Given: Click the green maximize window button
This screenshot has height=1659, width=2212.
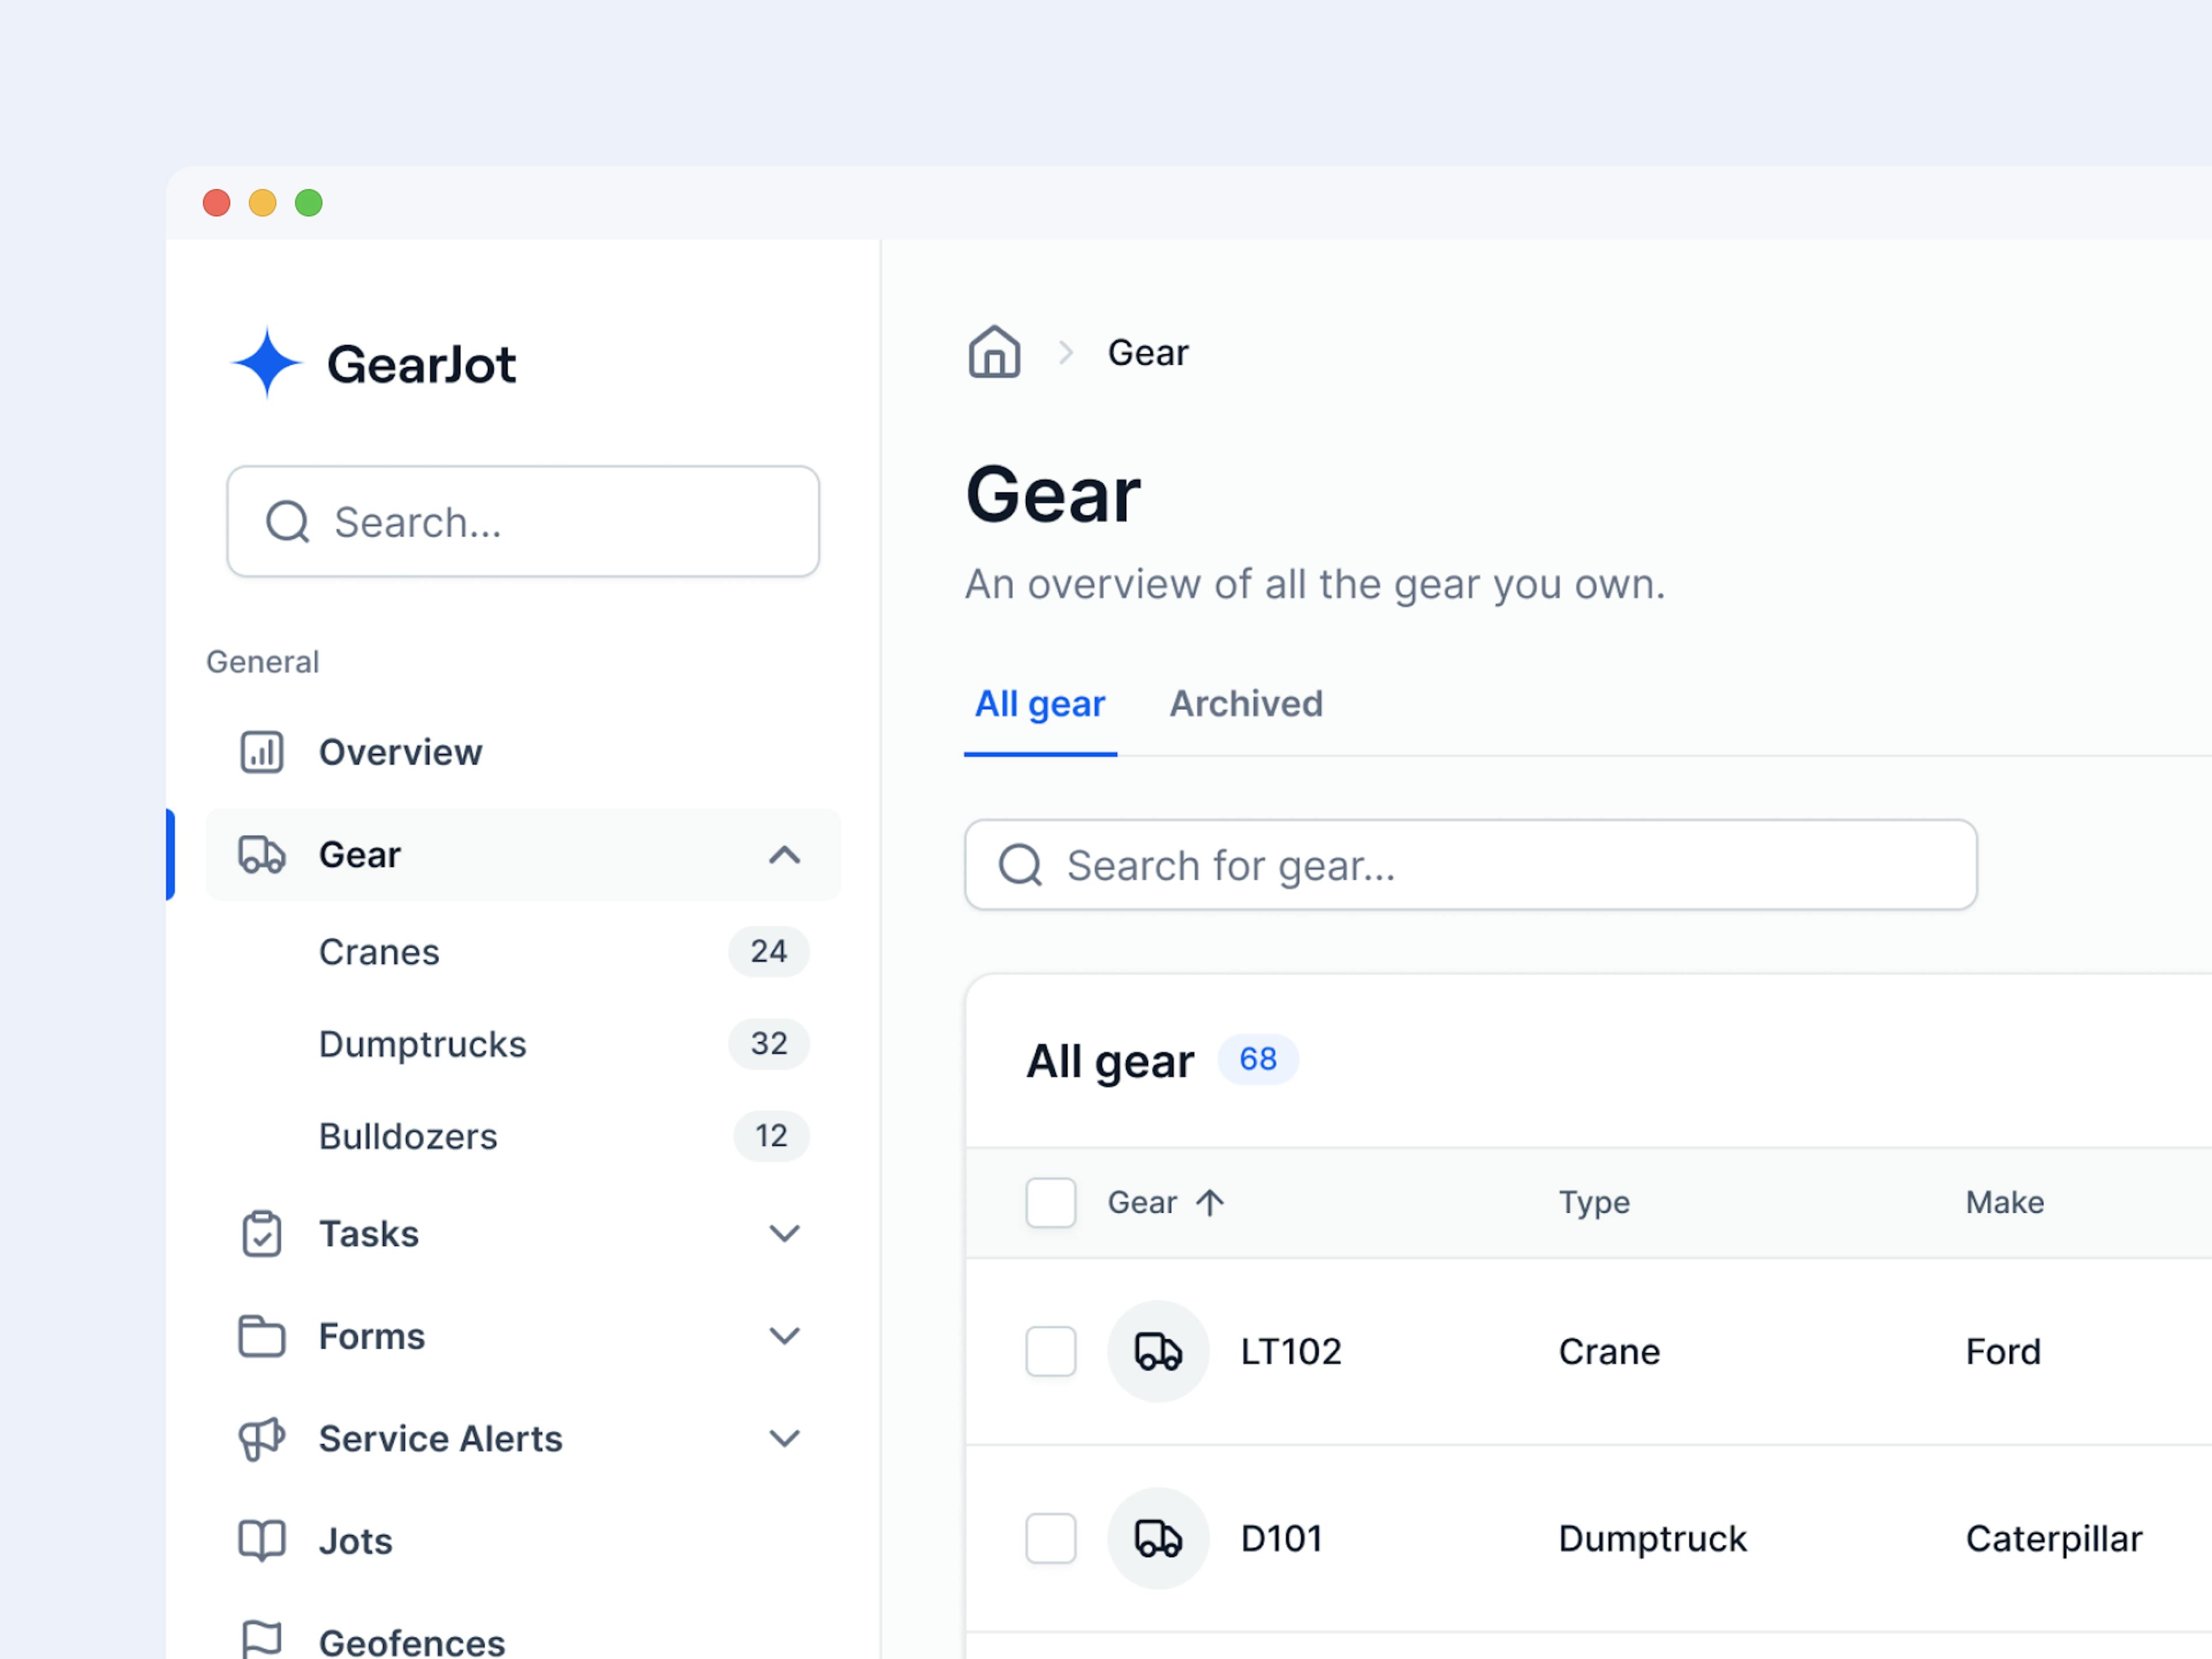Looking at the screenshot, I should click(309, 203).
